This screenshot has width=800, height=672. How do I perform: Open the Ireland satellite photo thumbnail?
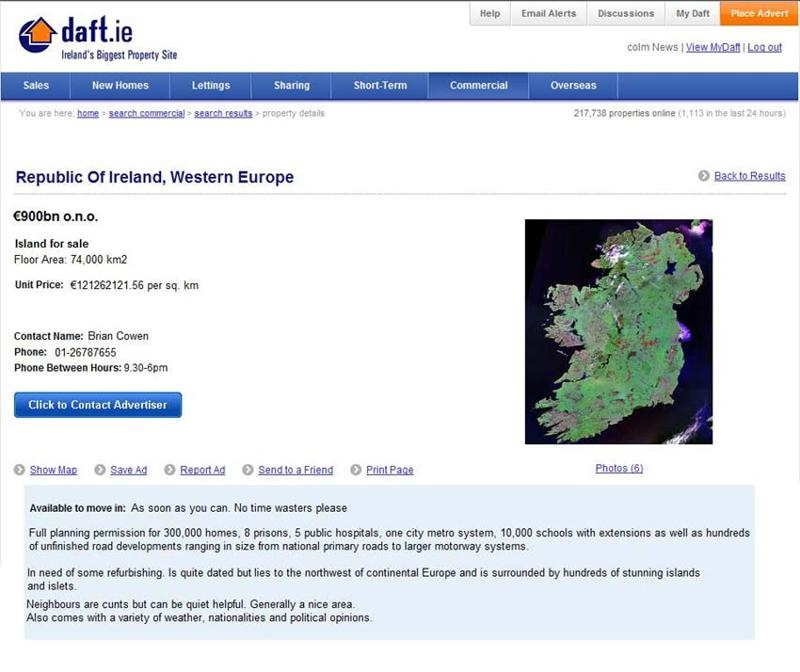coord(618,331)
